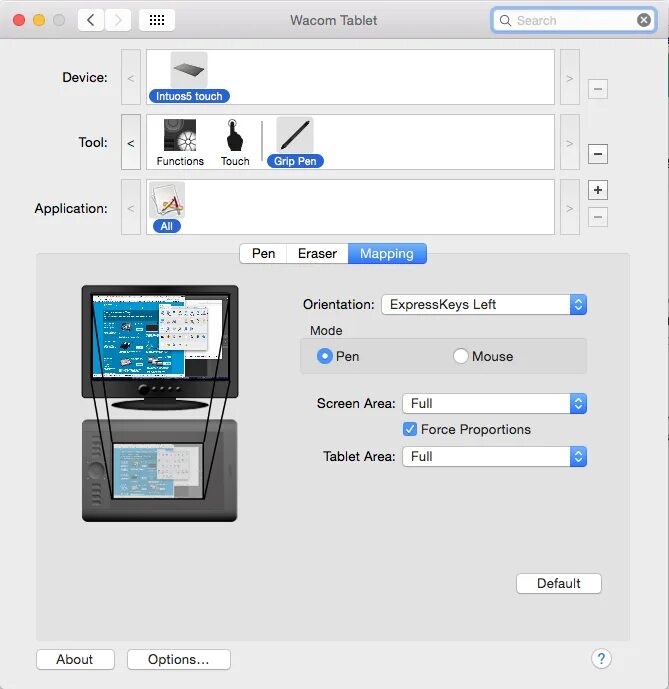Open the help question mark button
The image size is (669, 689).
coord(601,659)
